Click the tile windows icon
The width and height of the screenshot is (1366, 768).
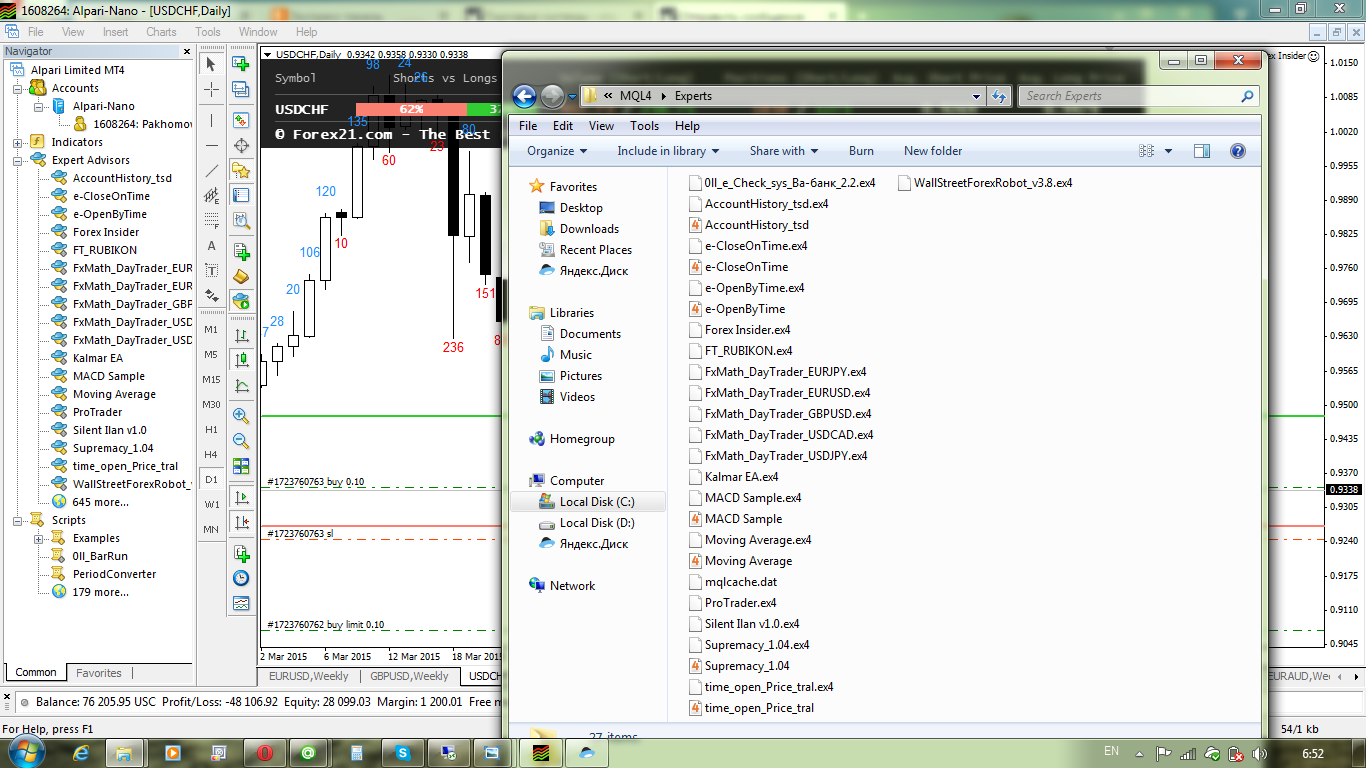[x=241, y=466]
